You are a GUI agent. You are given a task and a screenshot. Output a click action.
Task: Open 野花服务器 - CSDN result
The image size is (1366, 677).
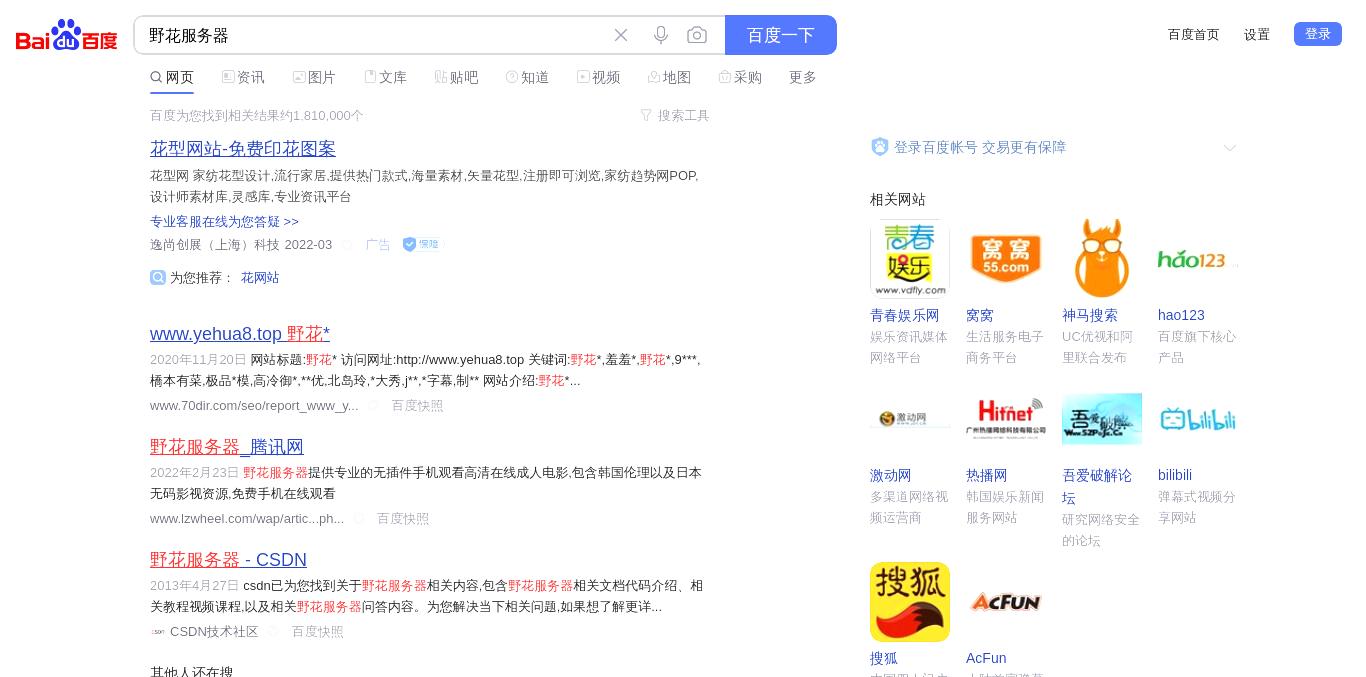pyautogui.click(x=228, y=560)
